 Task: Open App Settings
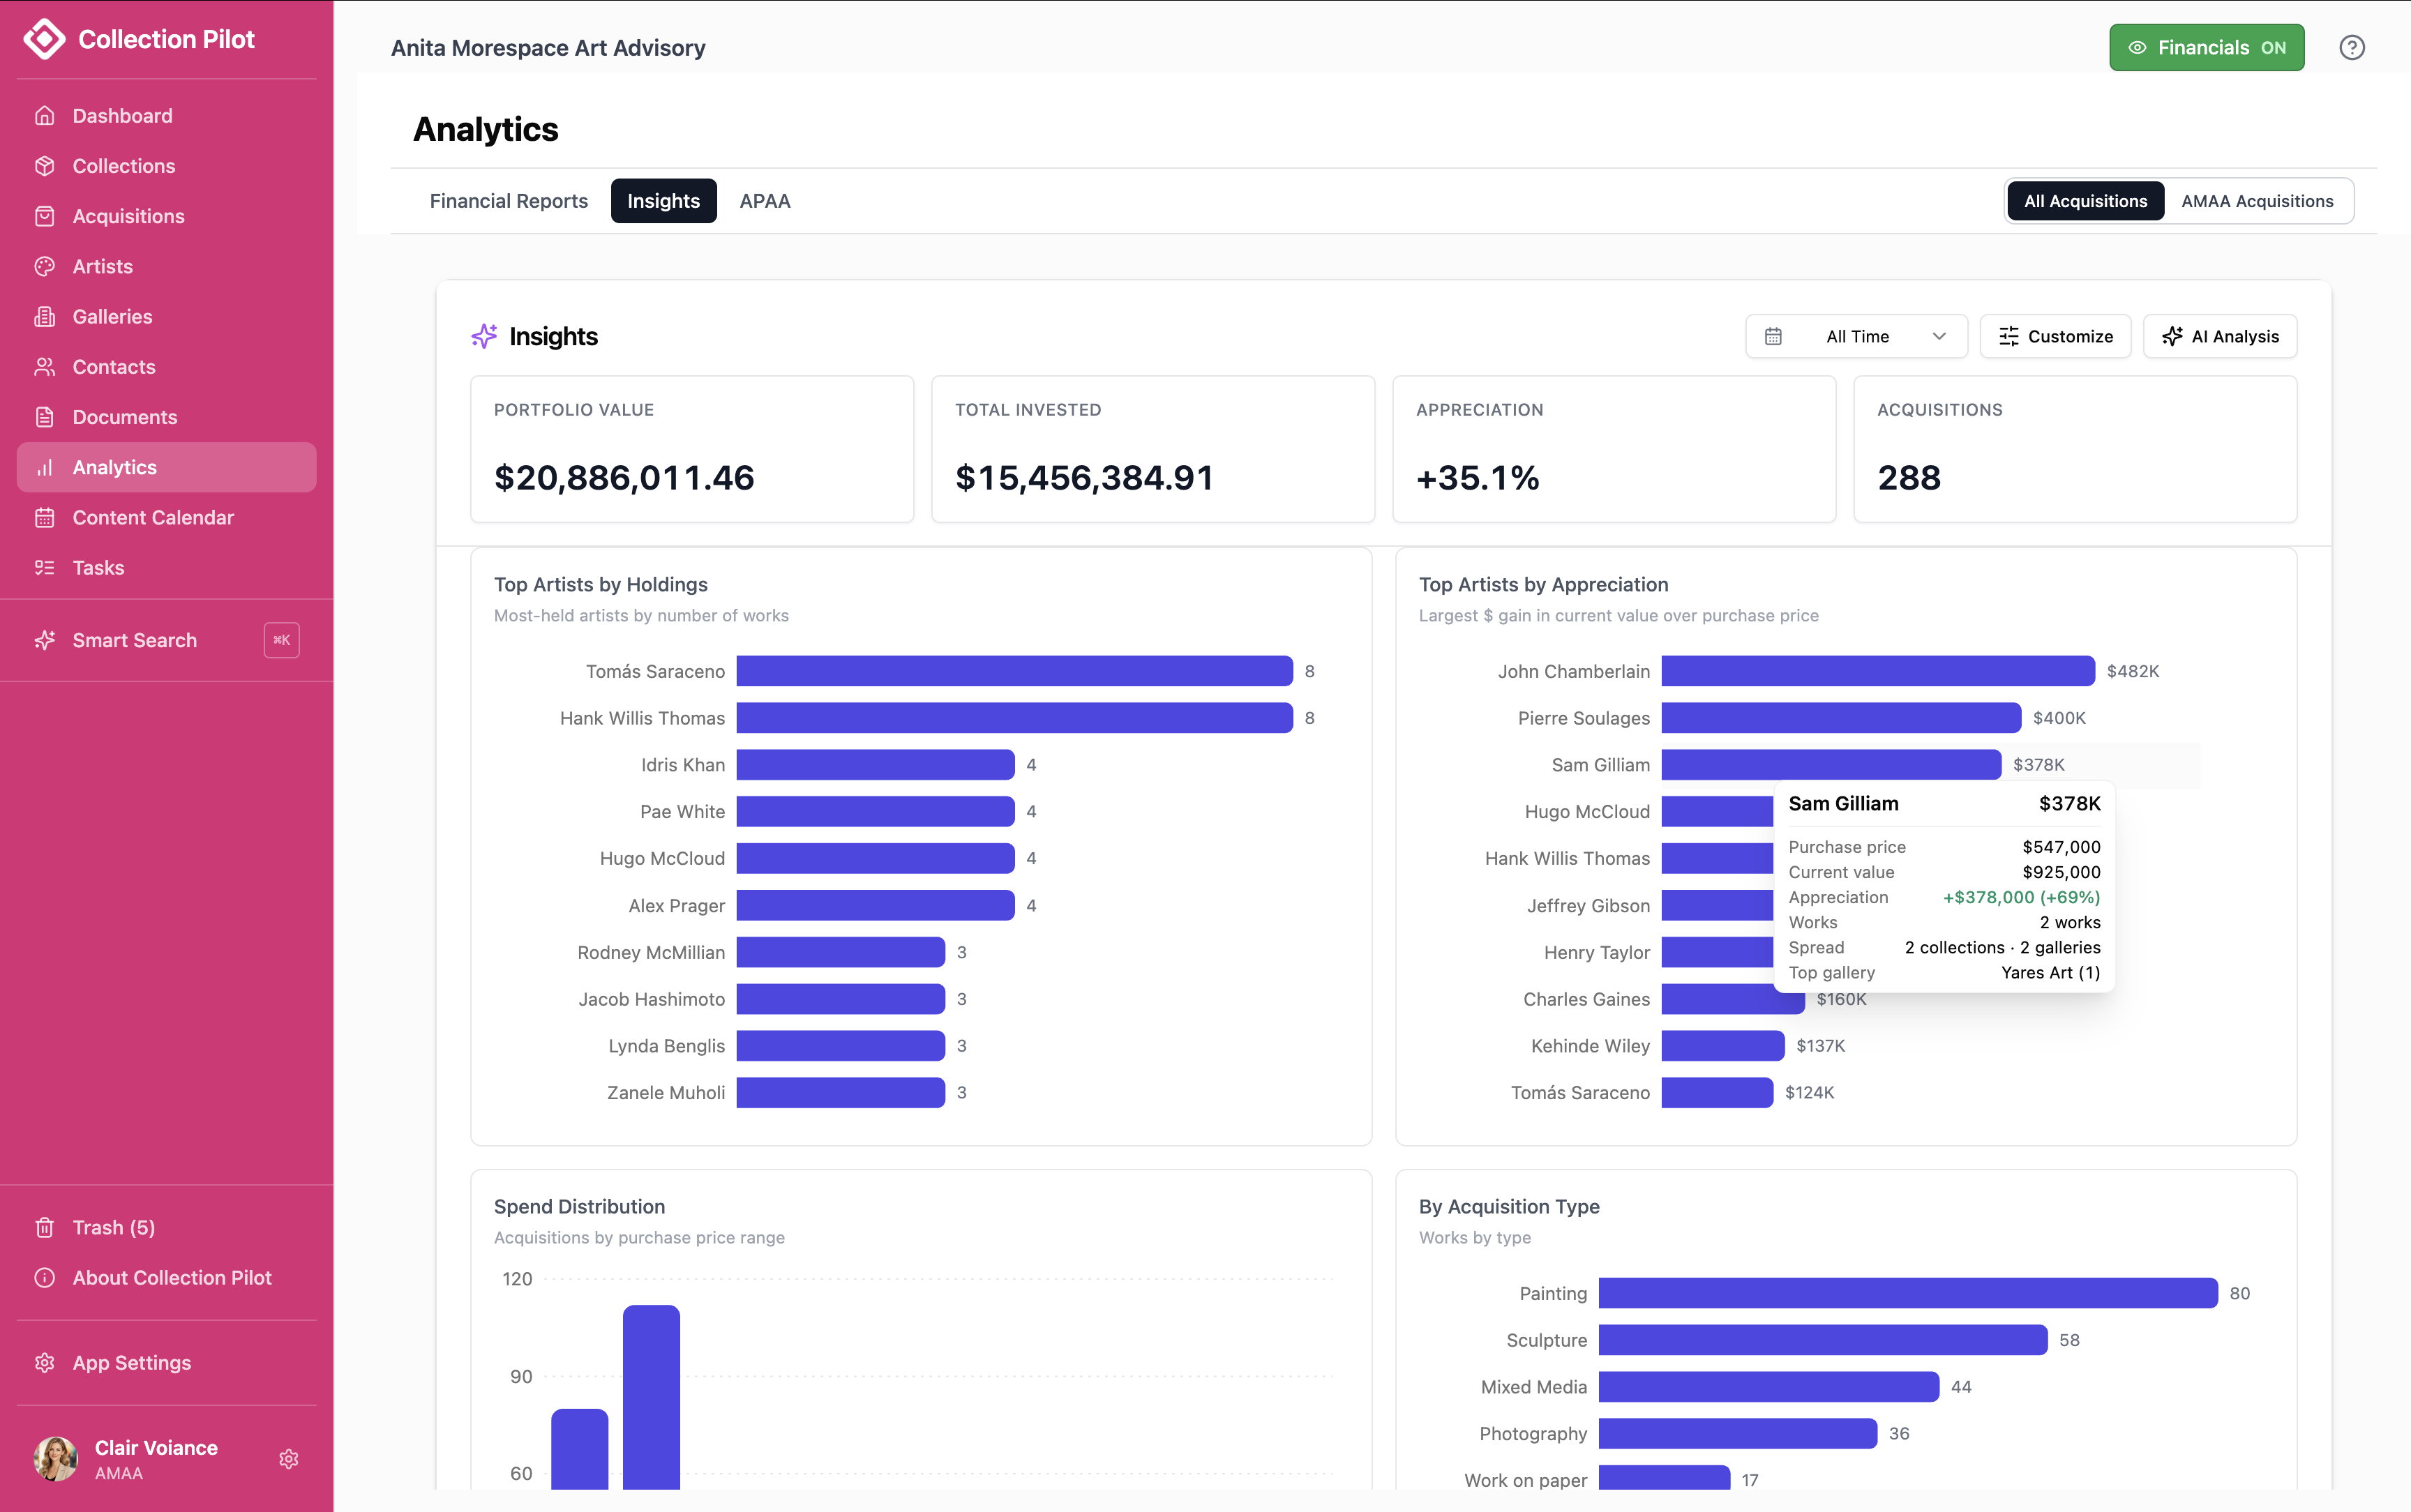pyautogui.click(x=167, y=1362)
